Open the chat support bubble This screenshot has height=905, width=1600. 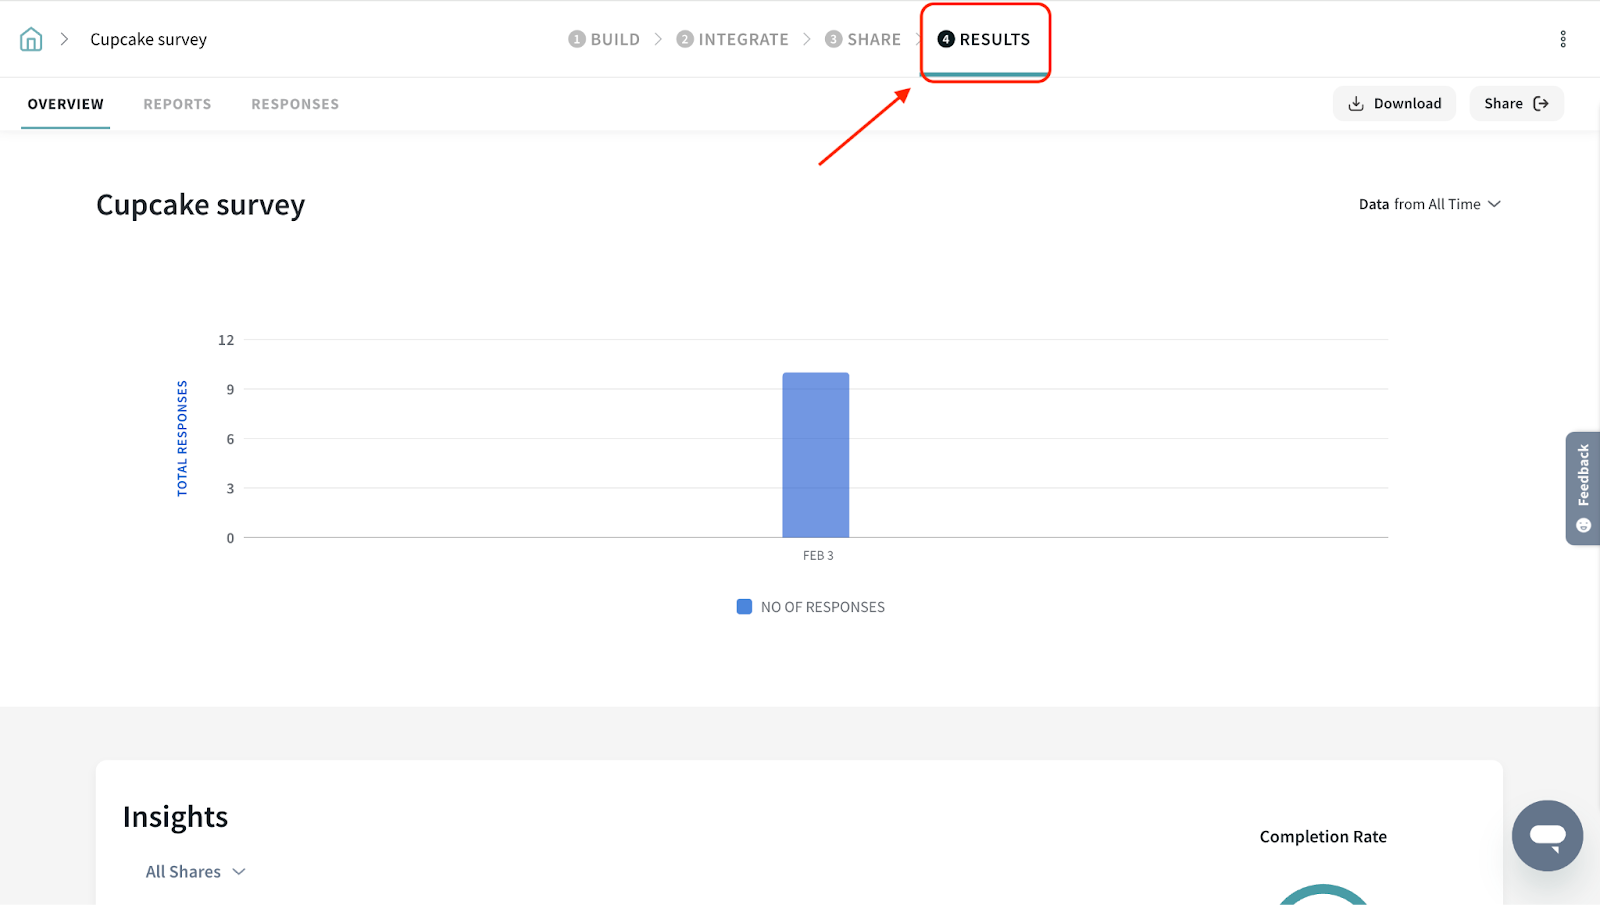click(1547, 835)
